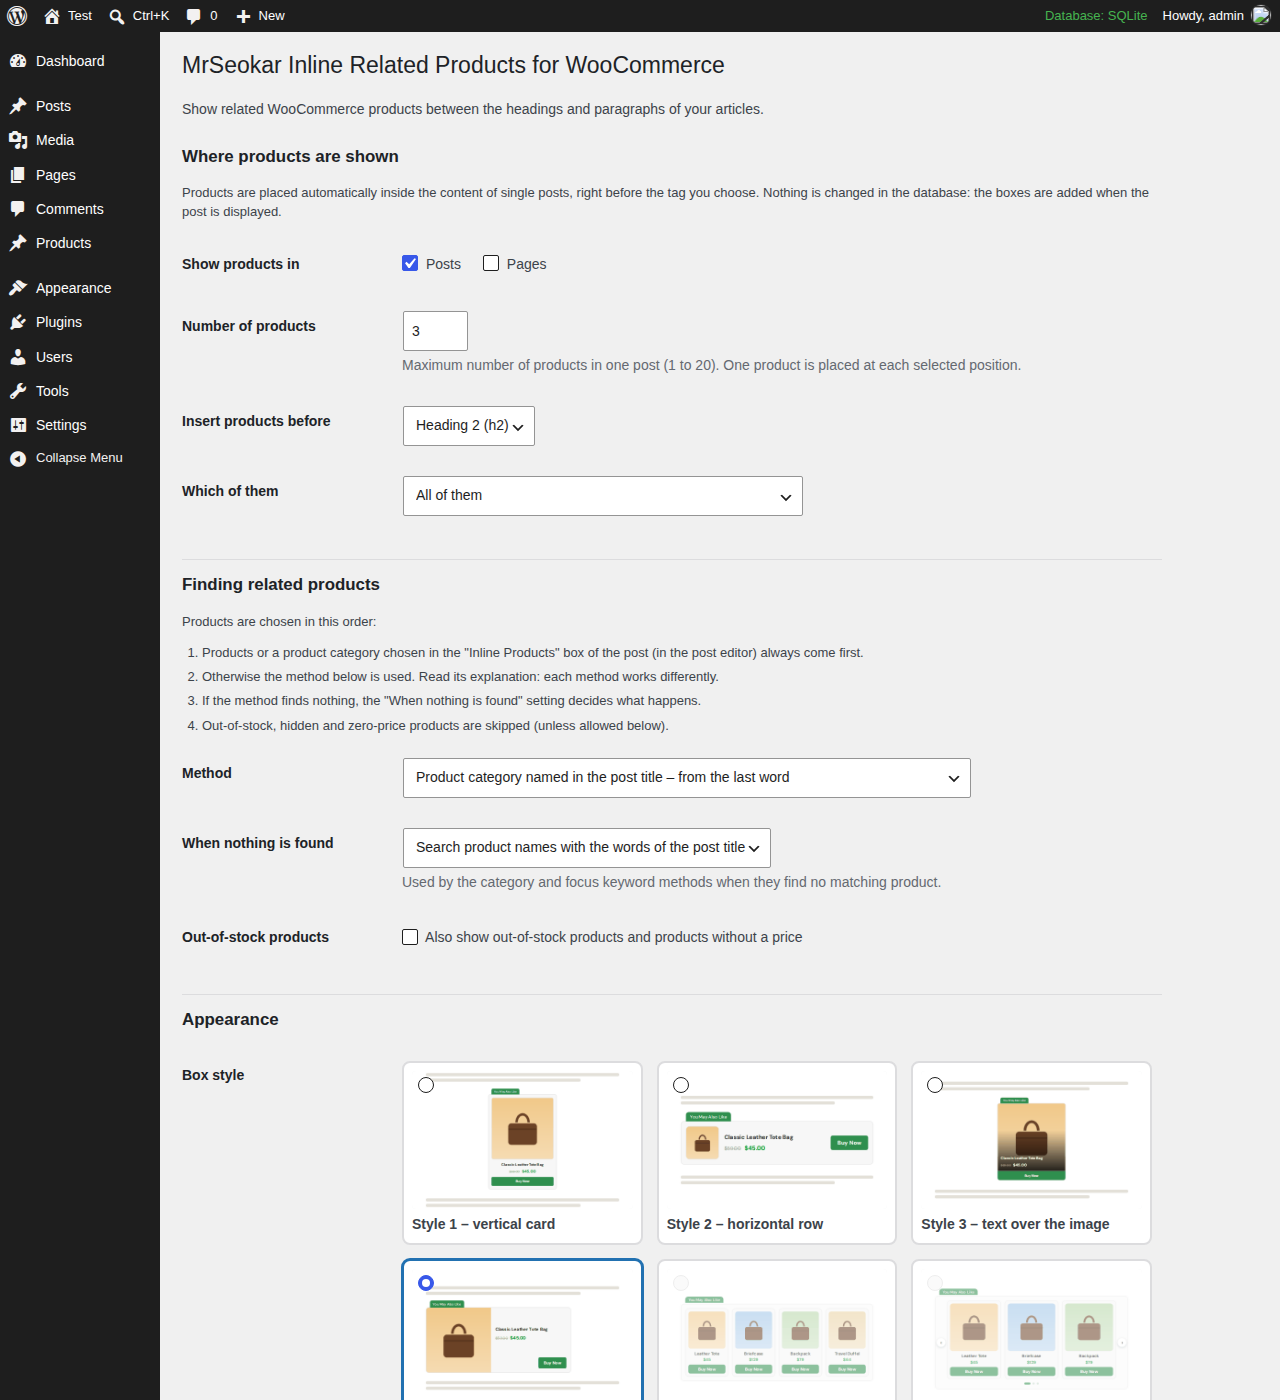The height and width of the screenshot is (1400, 1280).
Task: Click the New link in admin bar
Action: click(271, 16)
